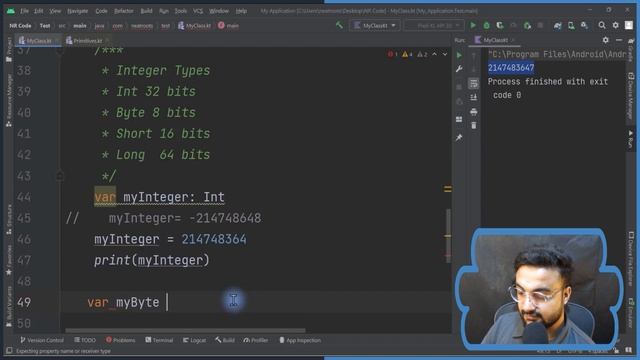The image size is (640, 360).
Task: Open the Build tool window button at the bottom
Action: coord(225,340)
